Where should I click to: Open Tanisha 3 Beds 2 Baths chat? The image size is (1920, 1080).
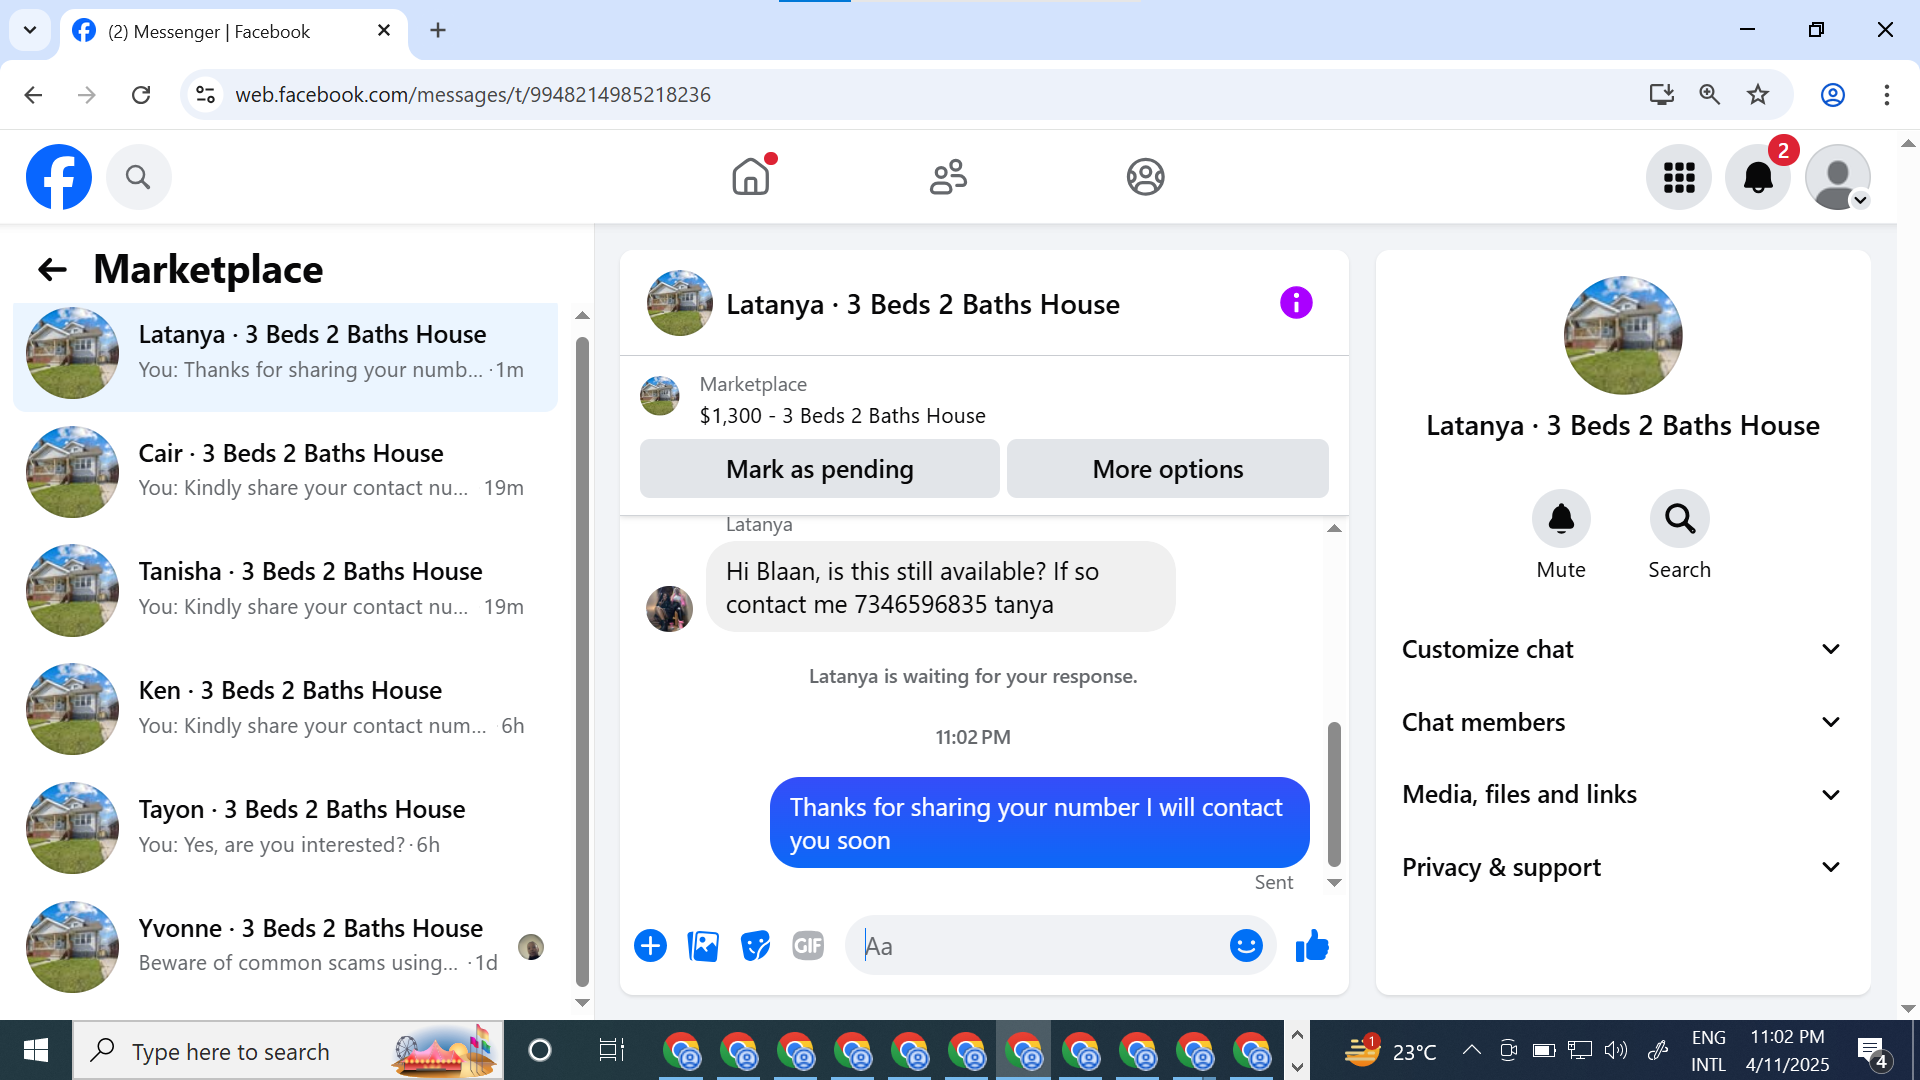pos(286,590)
